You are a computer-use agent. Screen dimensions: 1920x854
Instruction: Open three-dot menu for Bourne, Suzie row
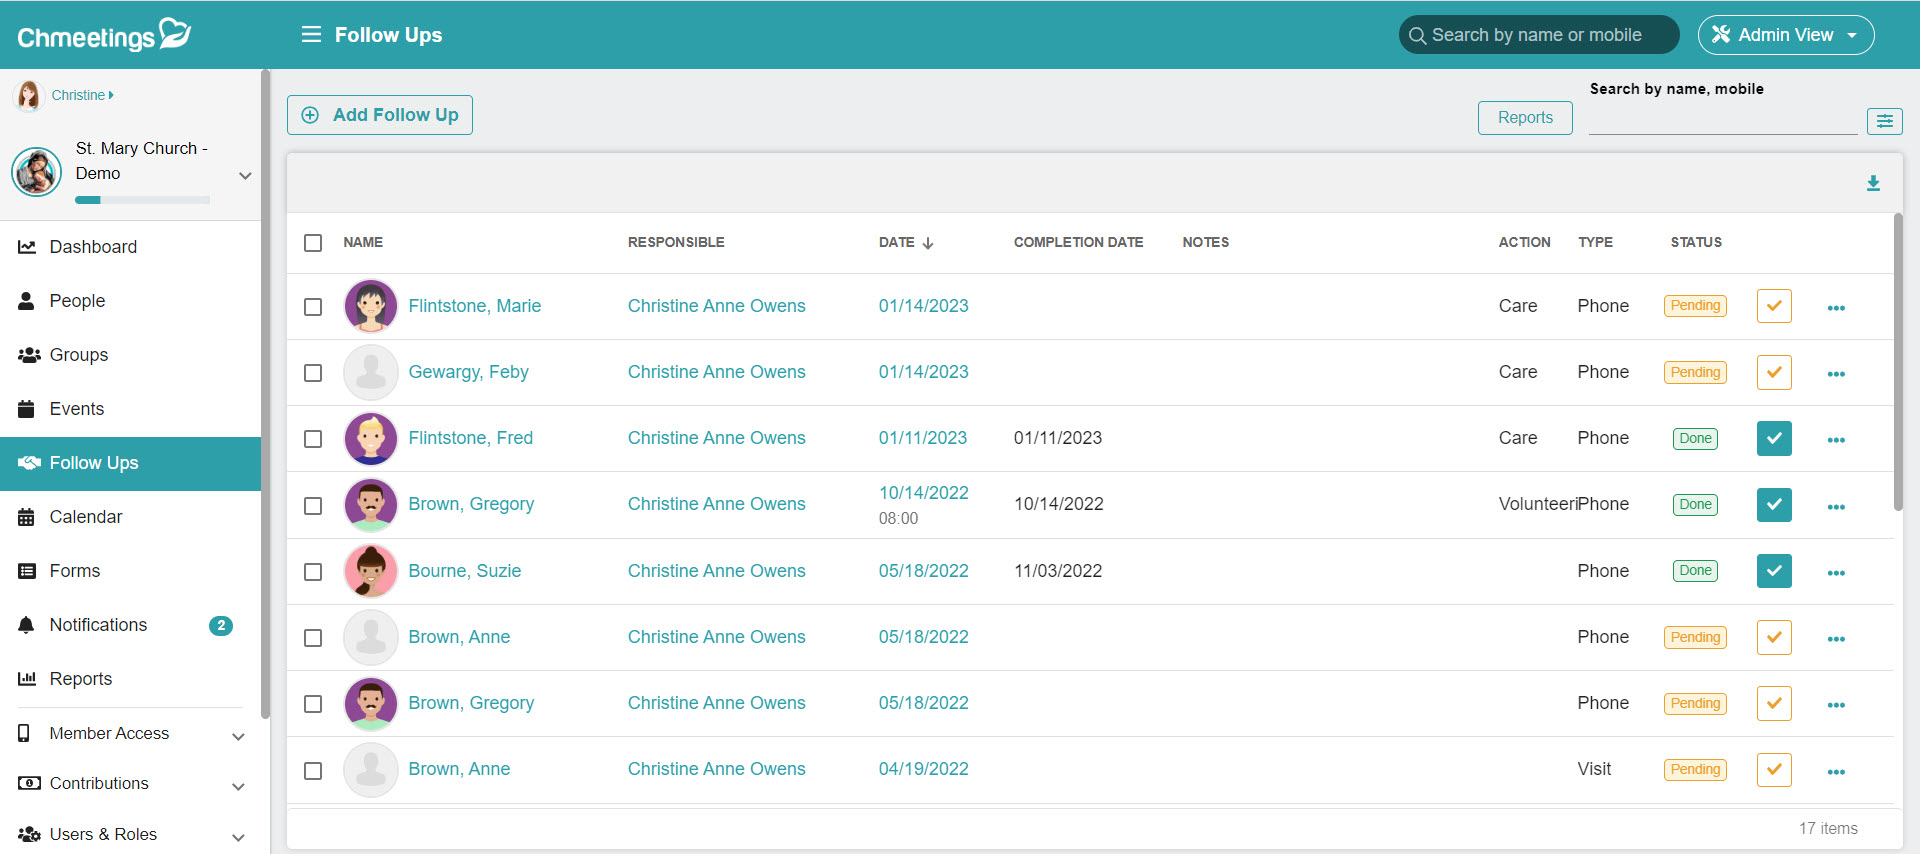[x=1836, y=572]
